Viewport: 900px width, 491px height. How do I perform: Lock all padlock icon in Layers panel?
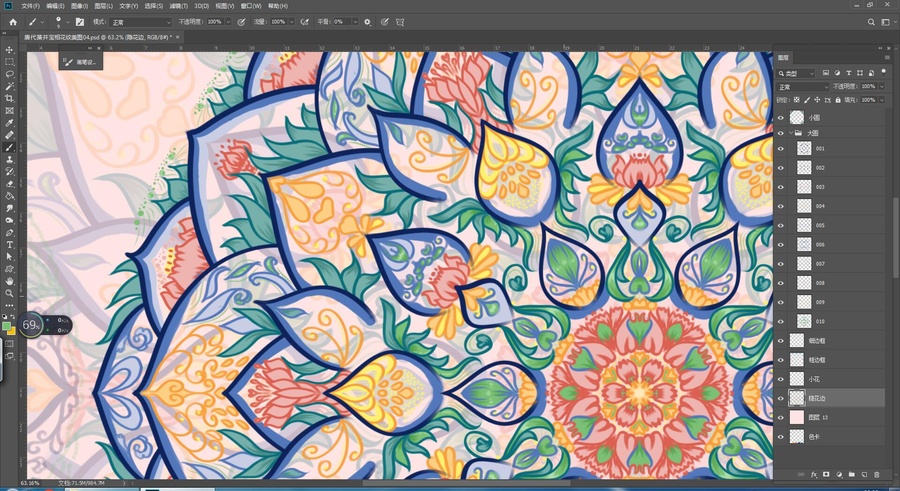click(x=837, y=100)
